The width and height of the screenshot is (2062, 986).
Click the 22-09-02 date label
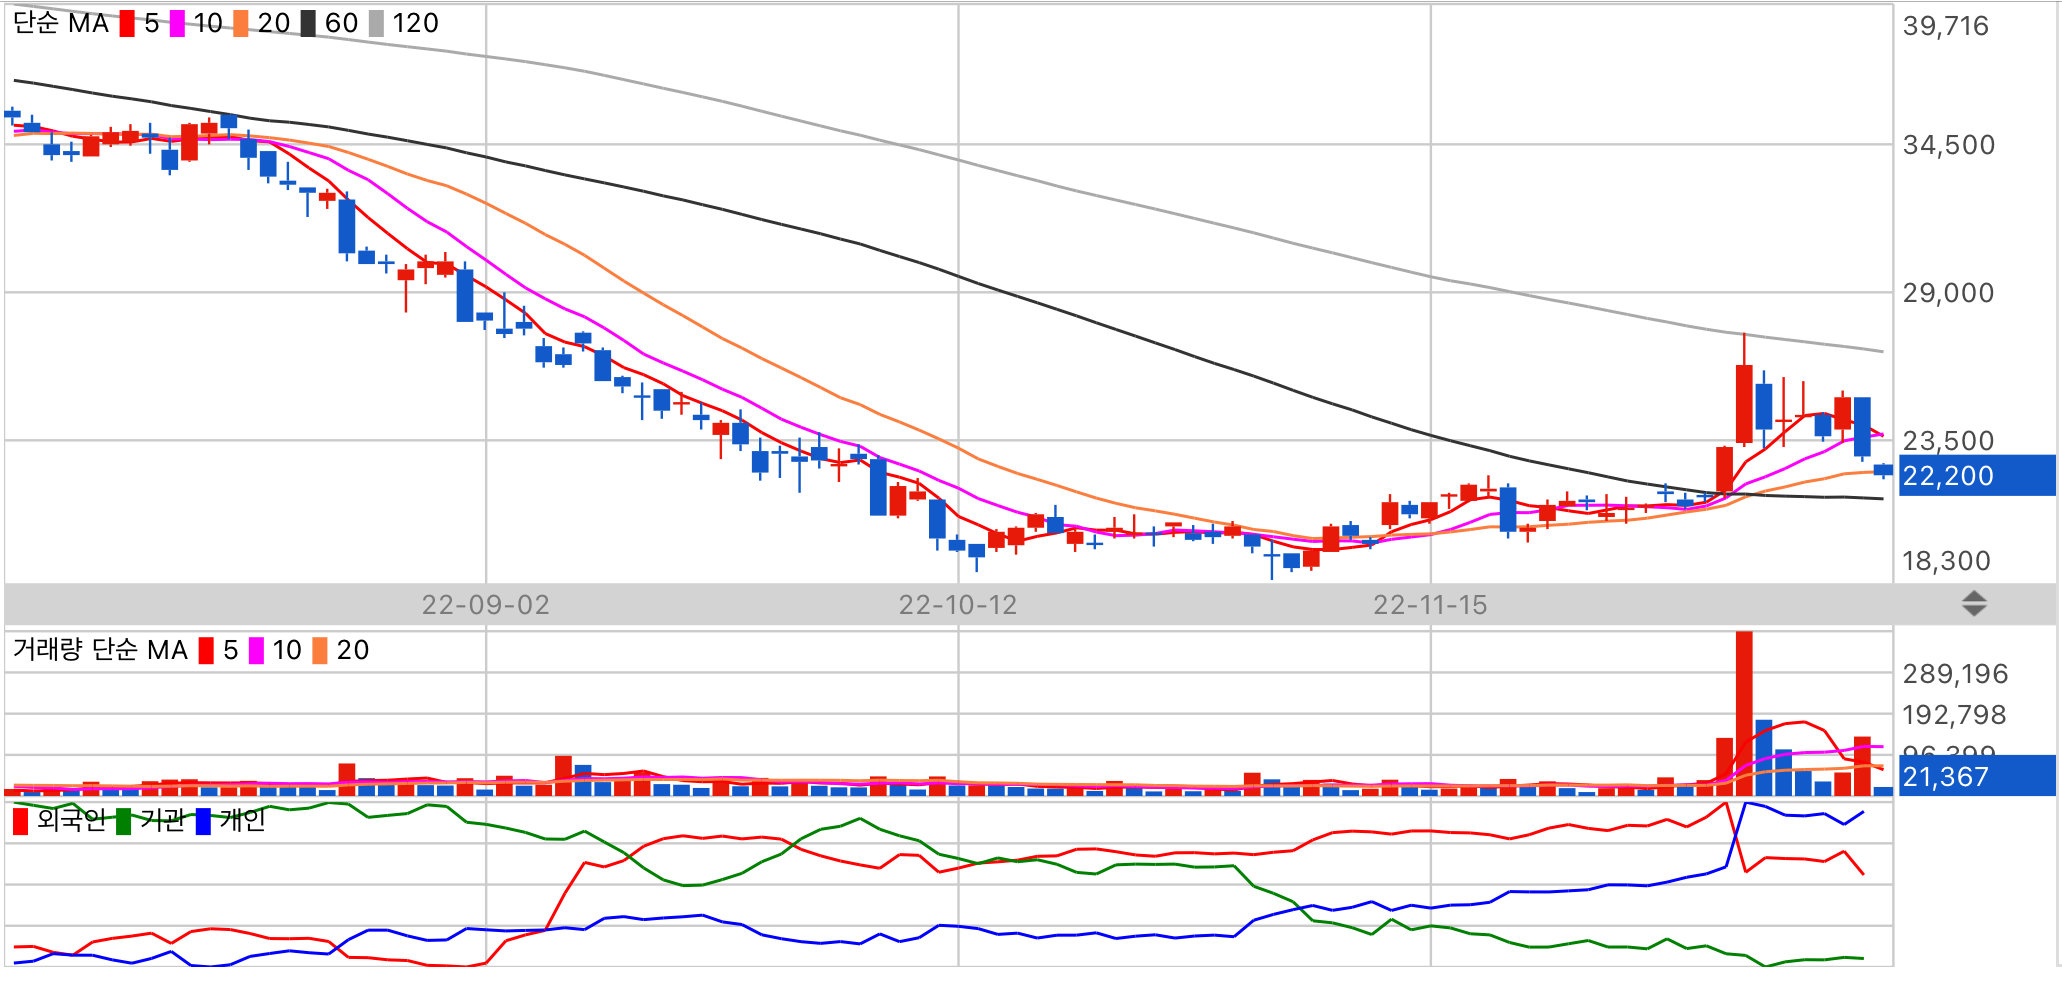(x=485, y=605)
